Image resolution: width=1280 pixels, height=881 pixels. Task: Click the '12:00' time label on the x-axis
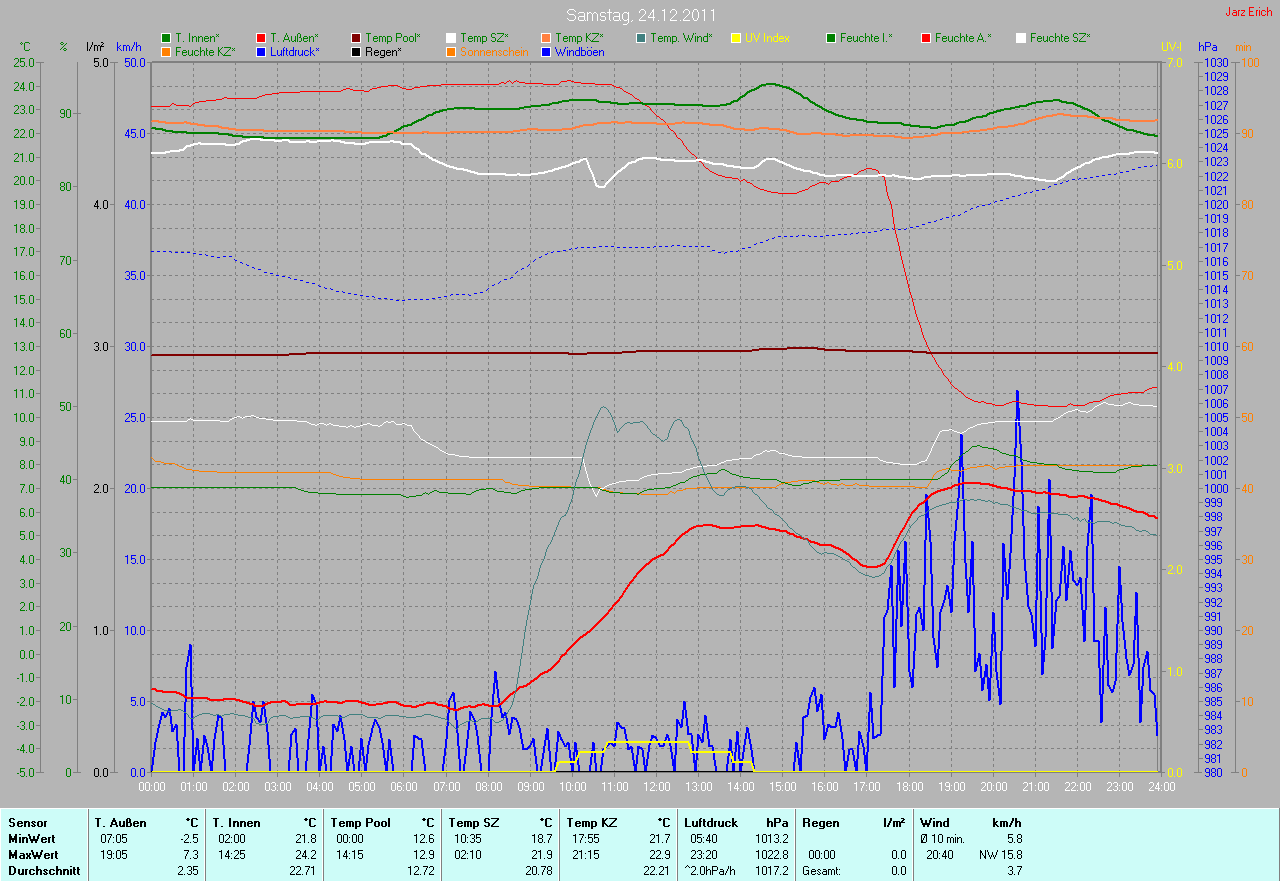656,786
